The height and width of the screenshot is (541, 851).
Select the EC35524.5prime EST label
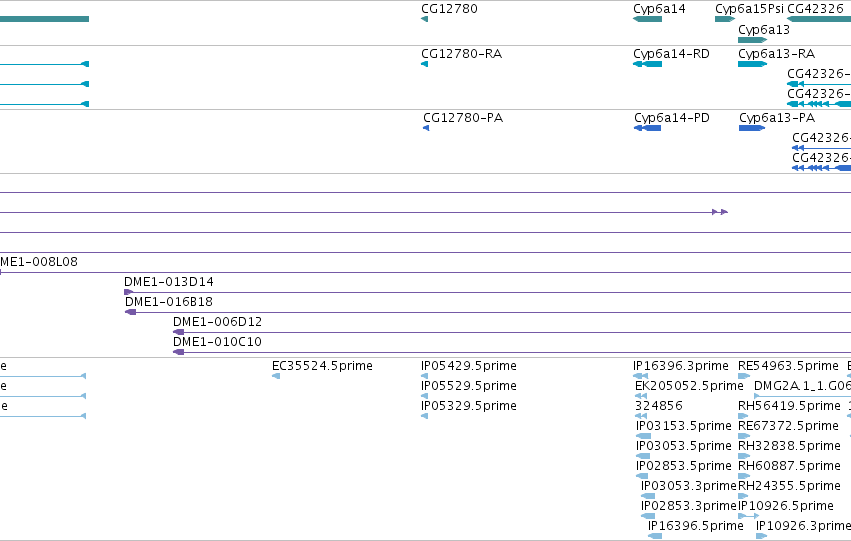click(322, 366)
